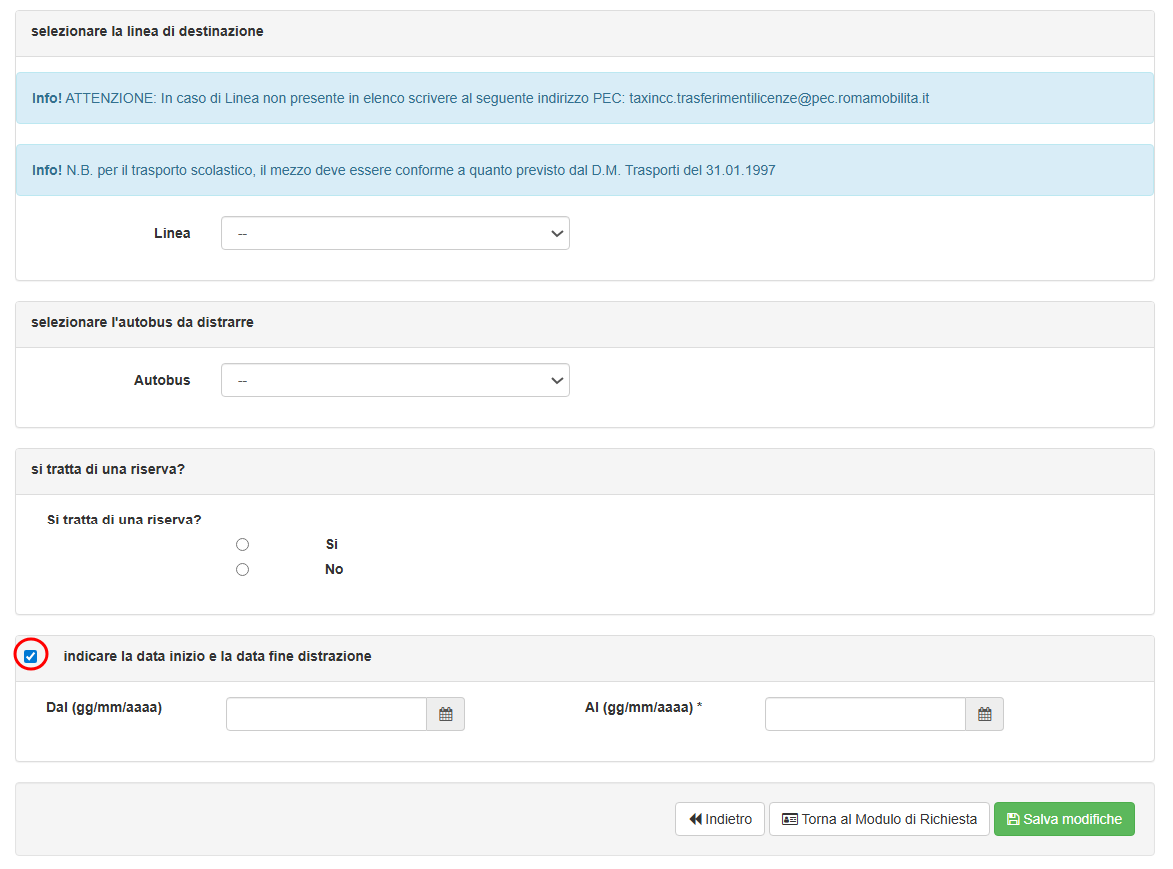
Task: Focus the Dal (gg/mm/aaaa) date field
Action: pyautogui.click(x=327, y=714)
